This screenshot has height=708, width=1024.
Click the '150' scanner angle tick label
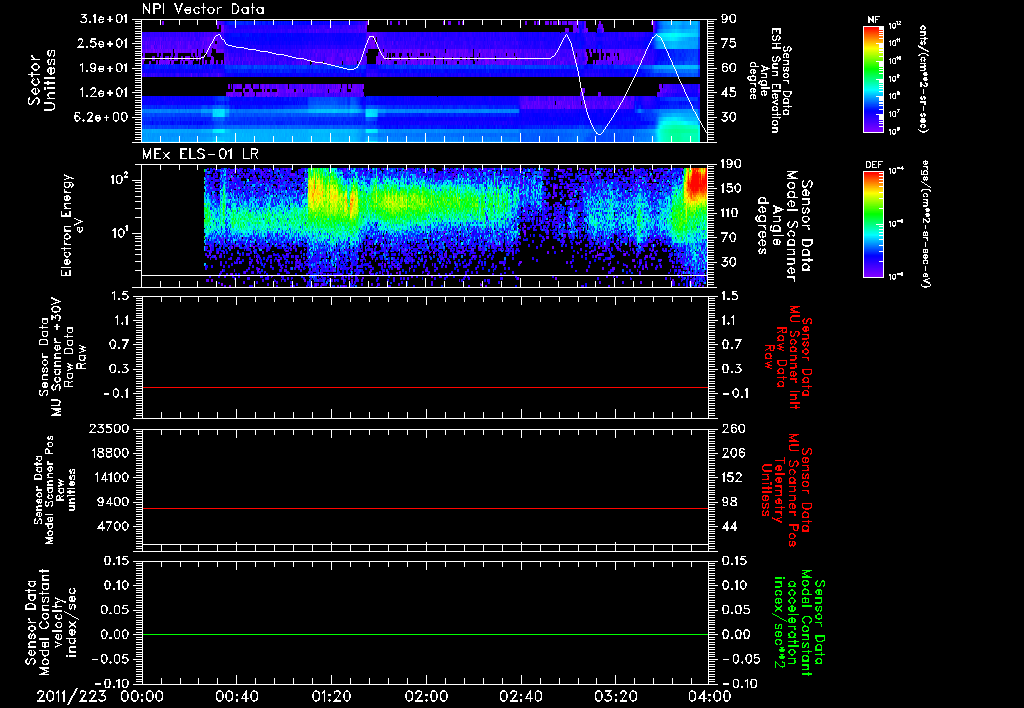(731, 188)
